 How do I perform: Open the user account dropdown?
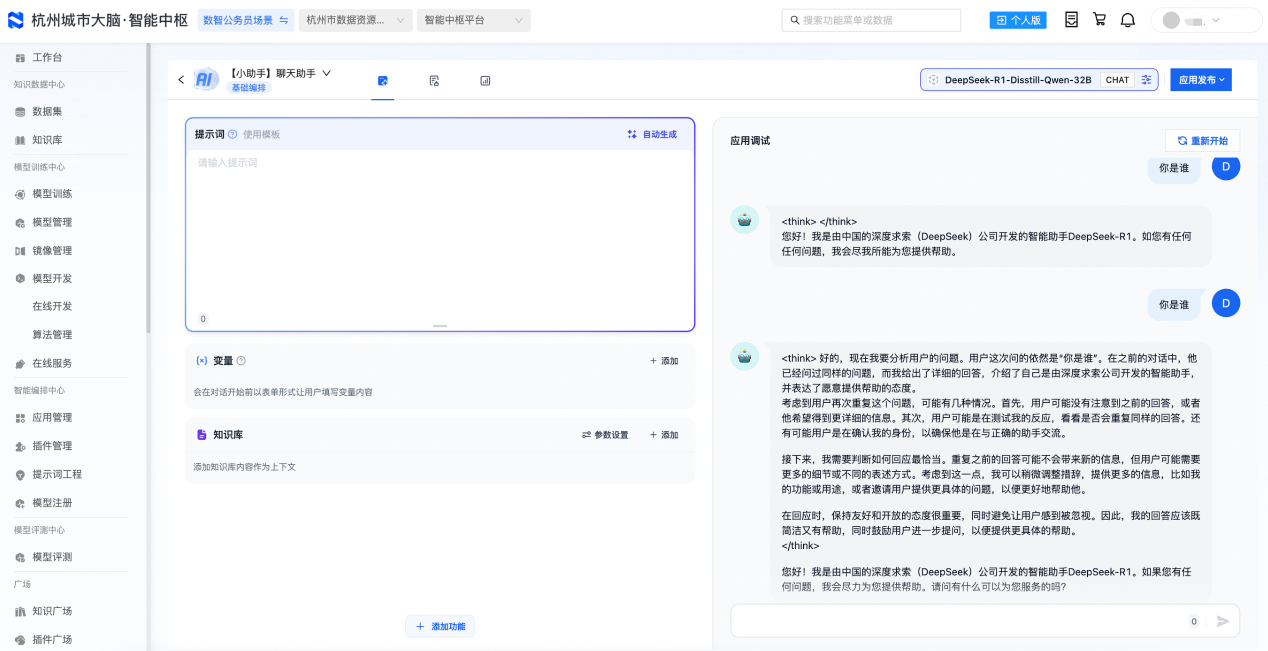pyautogui.click(x=1206, y=20)
